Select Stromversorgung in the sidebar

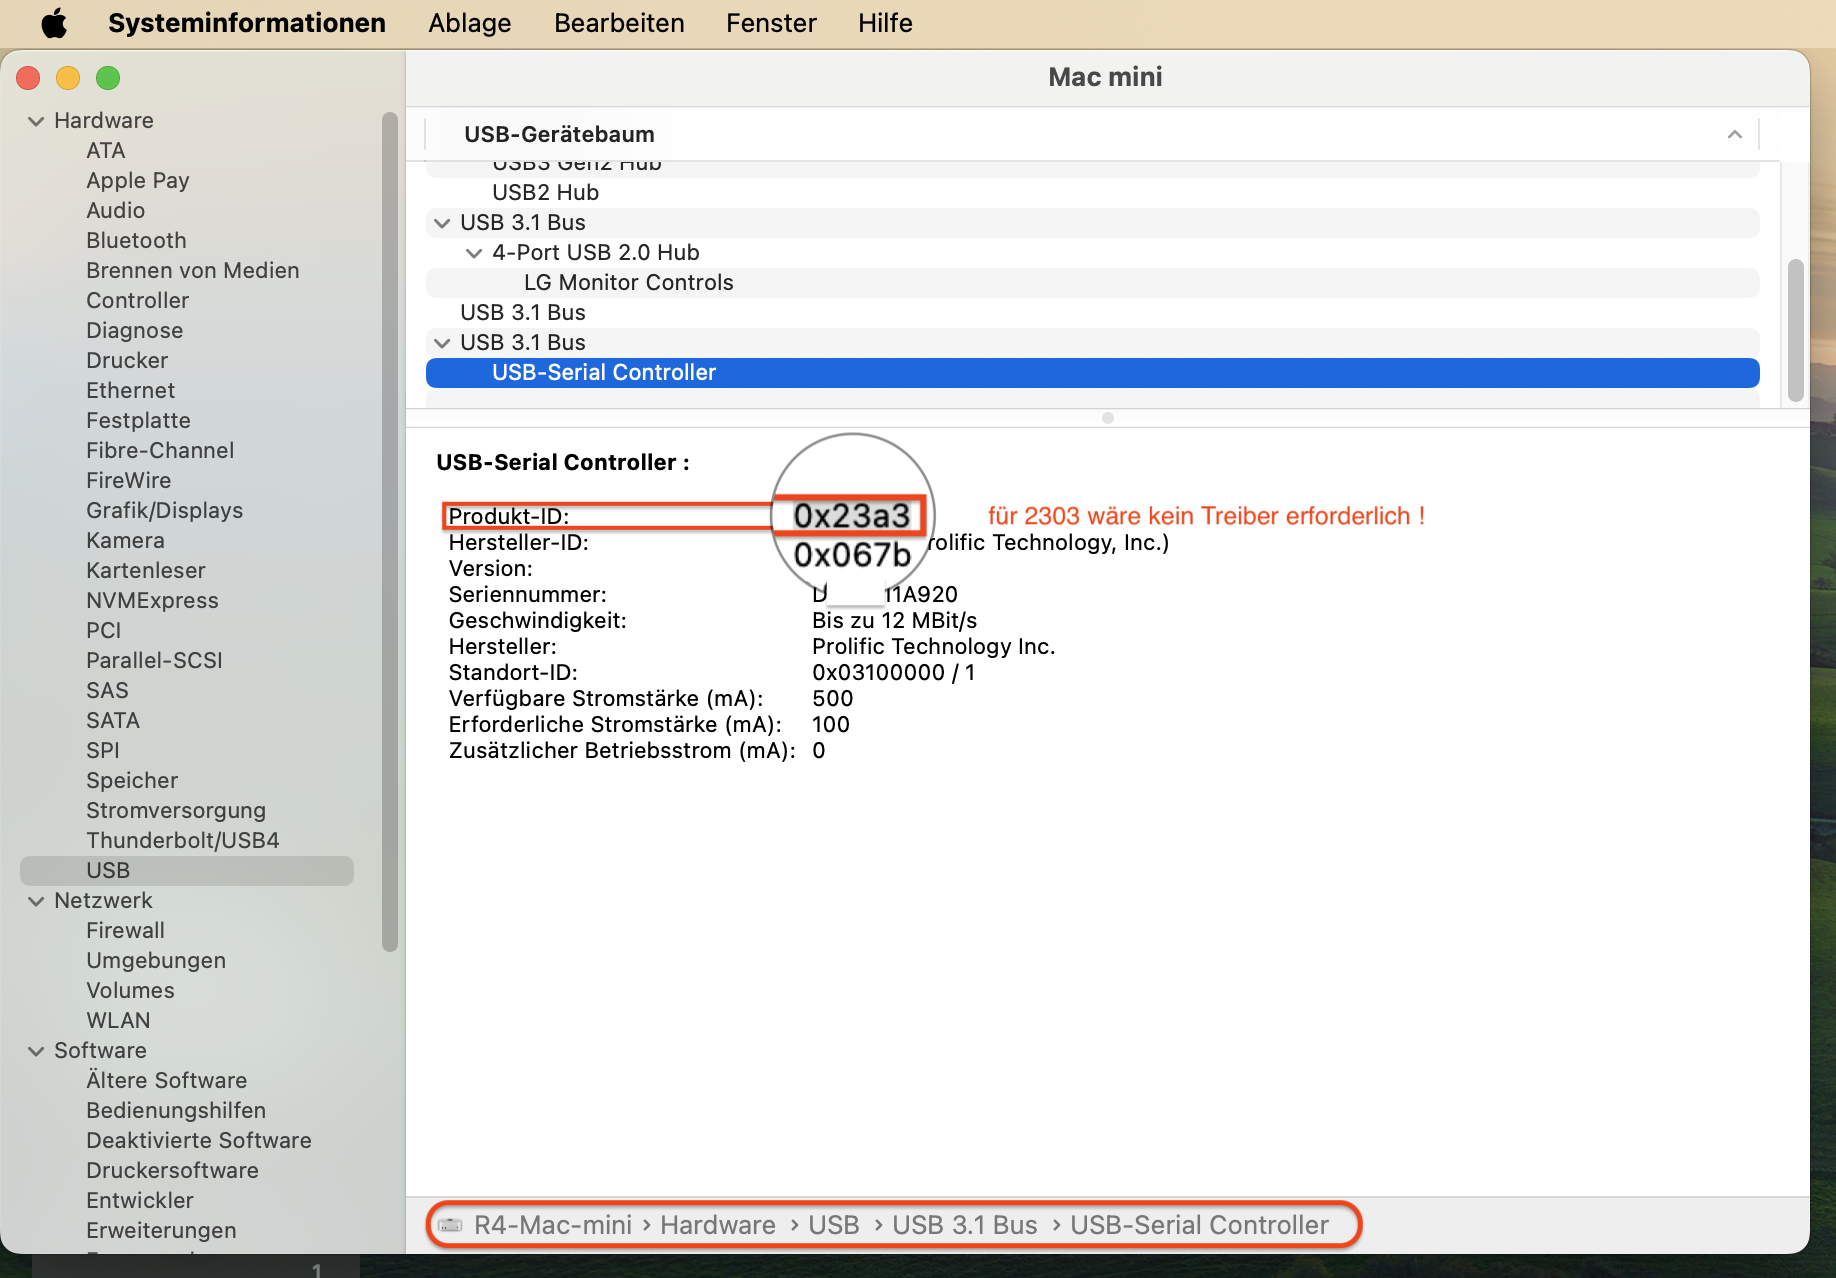(x=176, y=810)
